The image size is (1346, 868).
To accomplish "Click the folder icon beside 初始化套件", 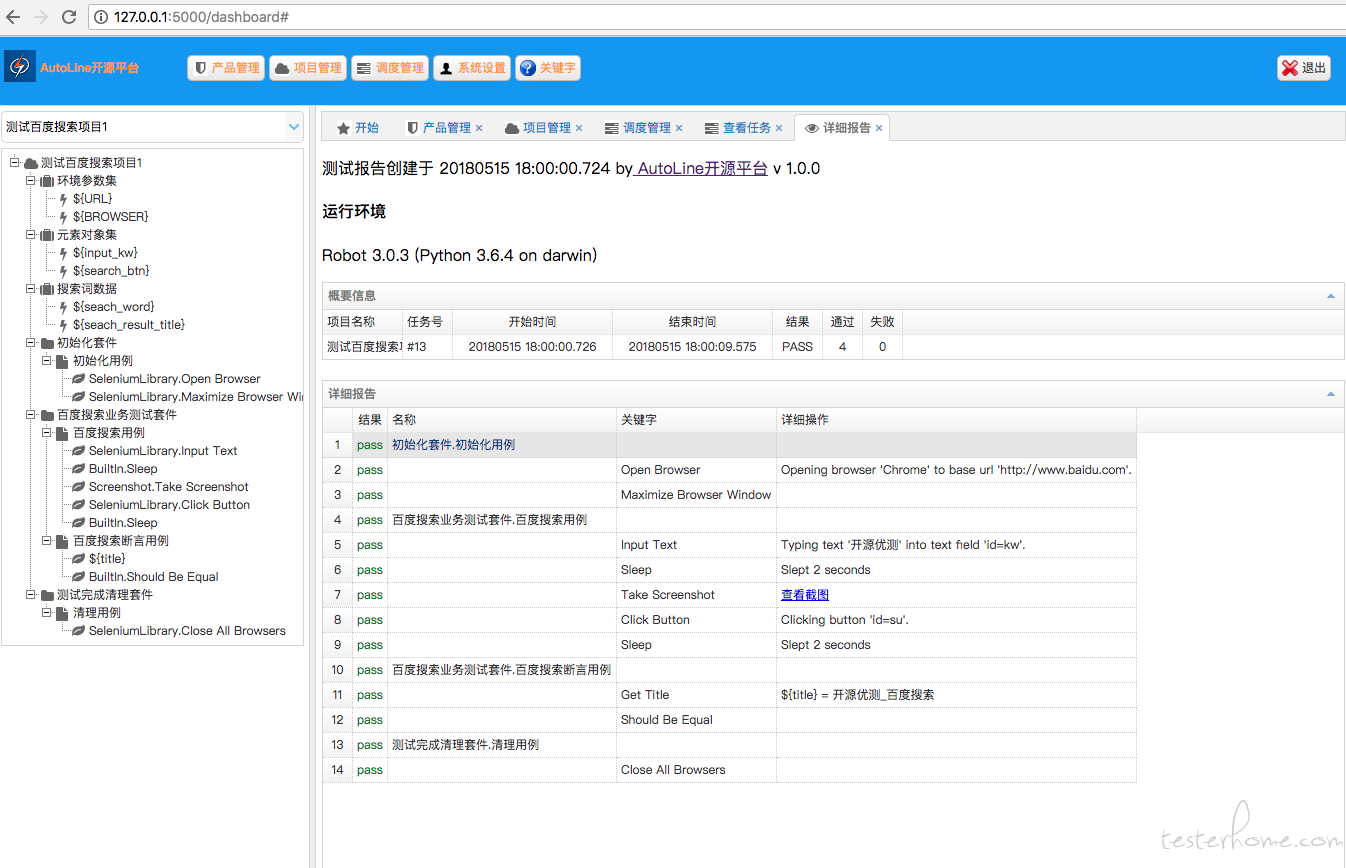I will 46,343.
